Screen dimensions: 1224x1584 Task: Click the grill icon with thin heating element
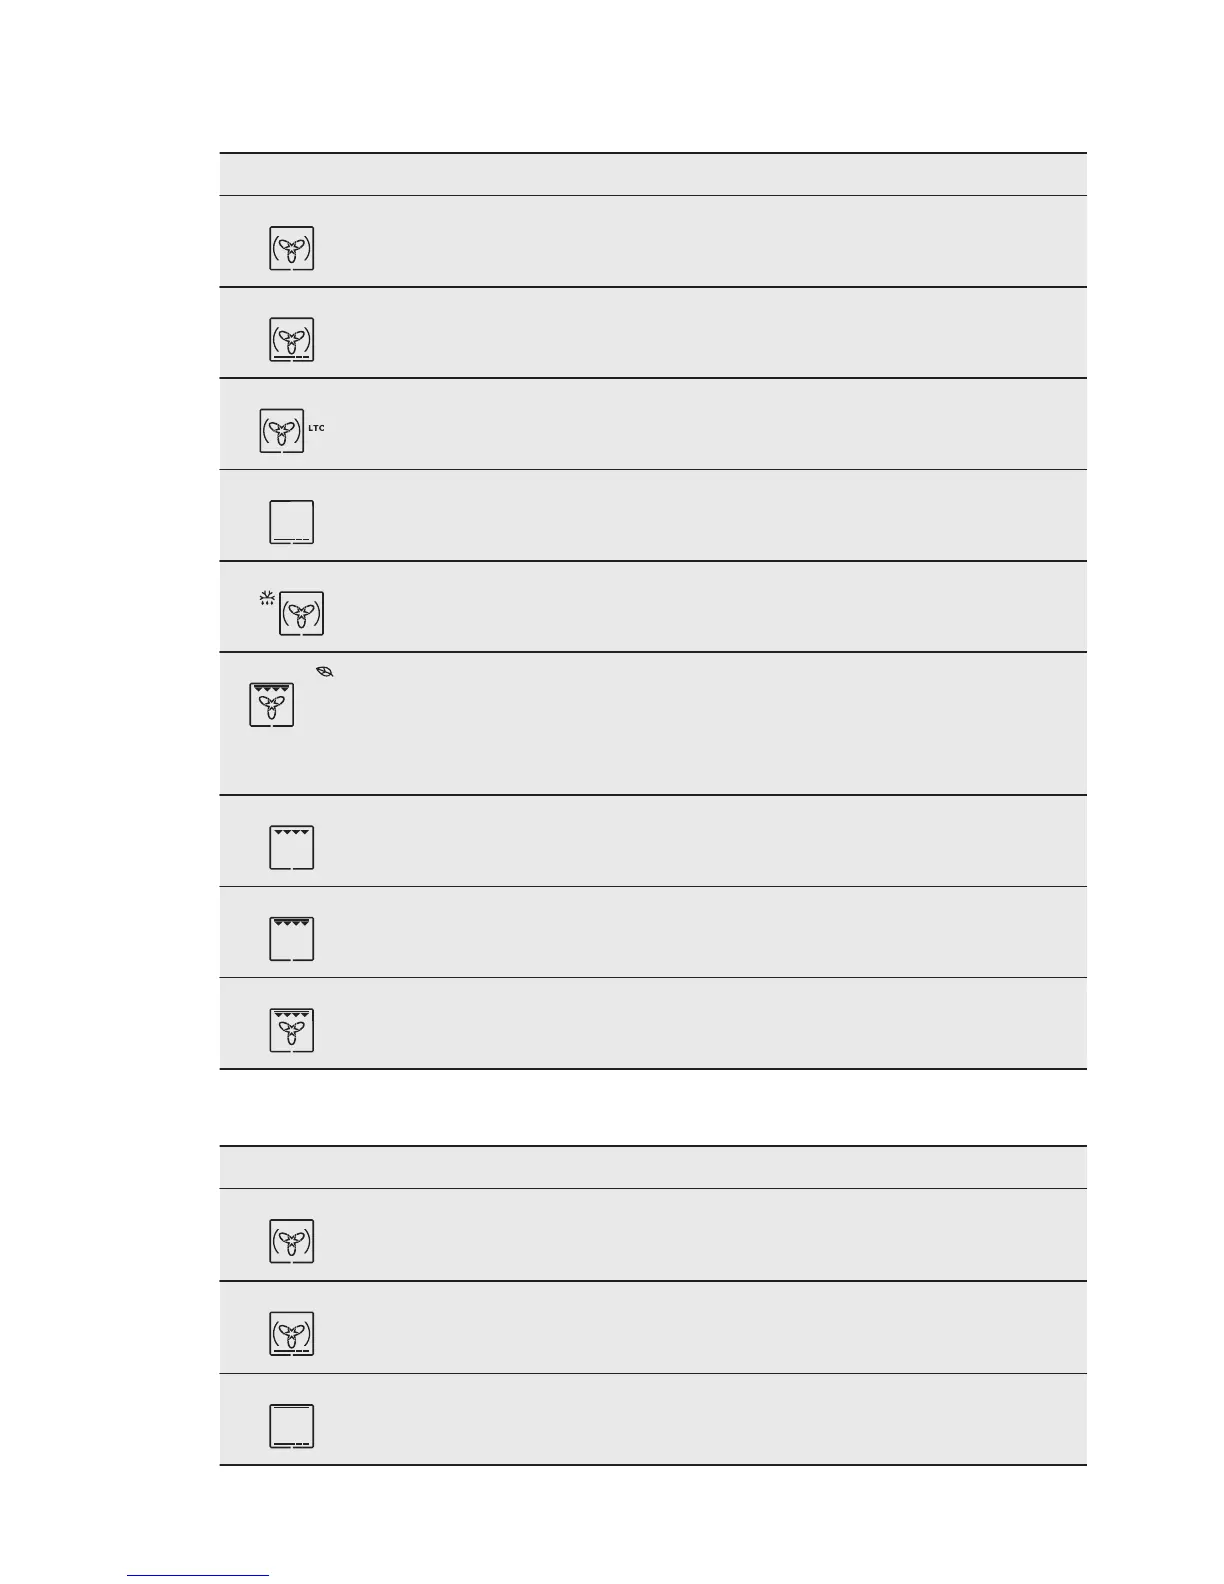(291, 847)
